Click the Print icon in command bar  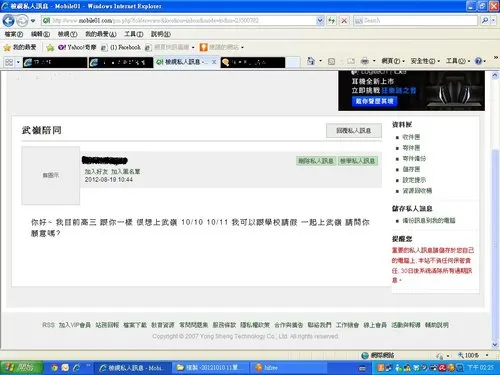pyautogui.click(x=365, y=61)
